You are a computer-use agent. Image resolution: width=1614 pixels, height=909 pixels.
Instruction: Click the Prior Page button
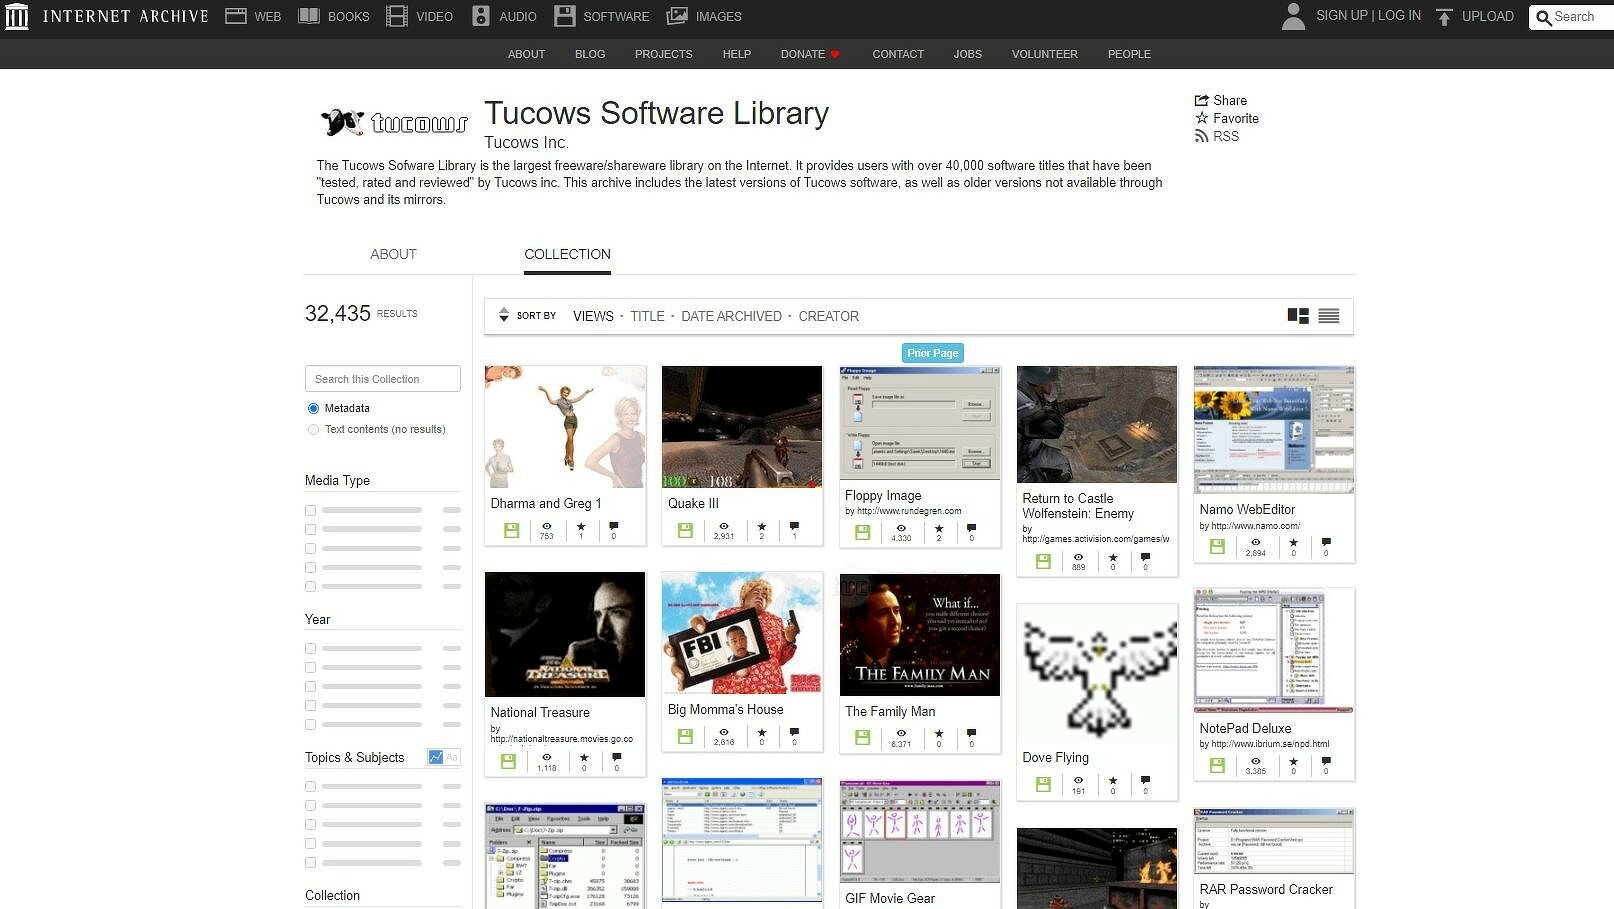[x=933, y=353]
